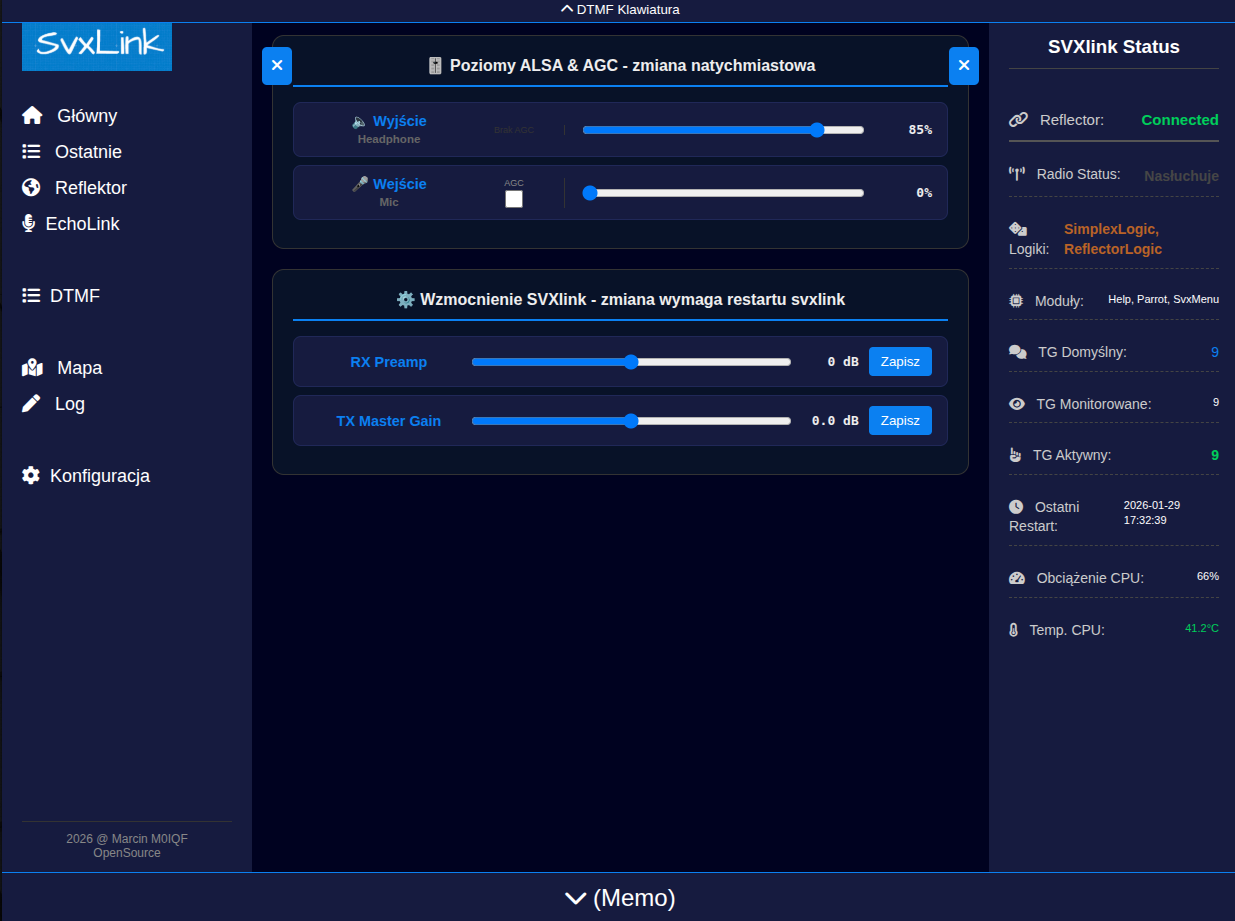Close panel using the left X button

coord(277,66)
